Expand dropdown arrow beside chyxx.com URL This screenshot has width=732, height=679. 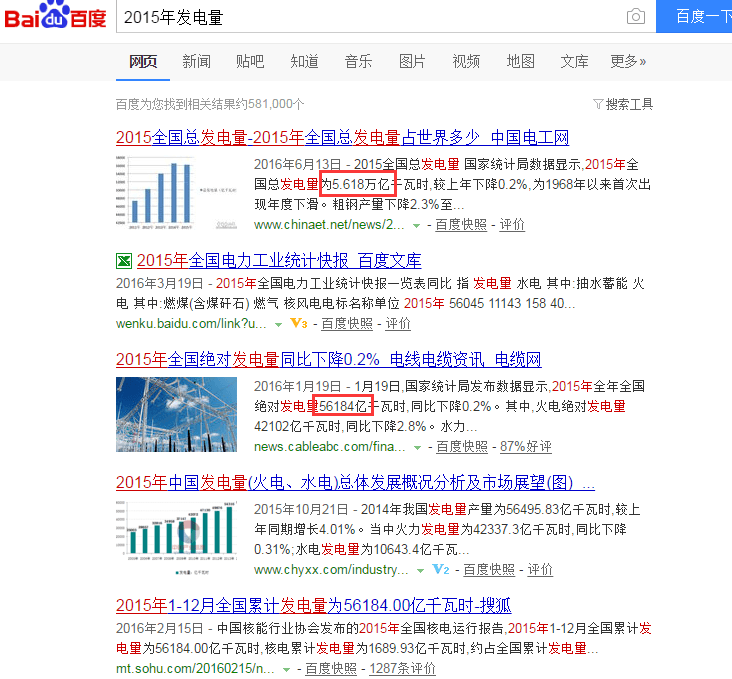click(x=420, y=571)
